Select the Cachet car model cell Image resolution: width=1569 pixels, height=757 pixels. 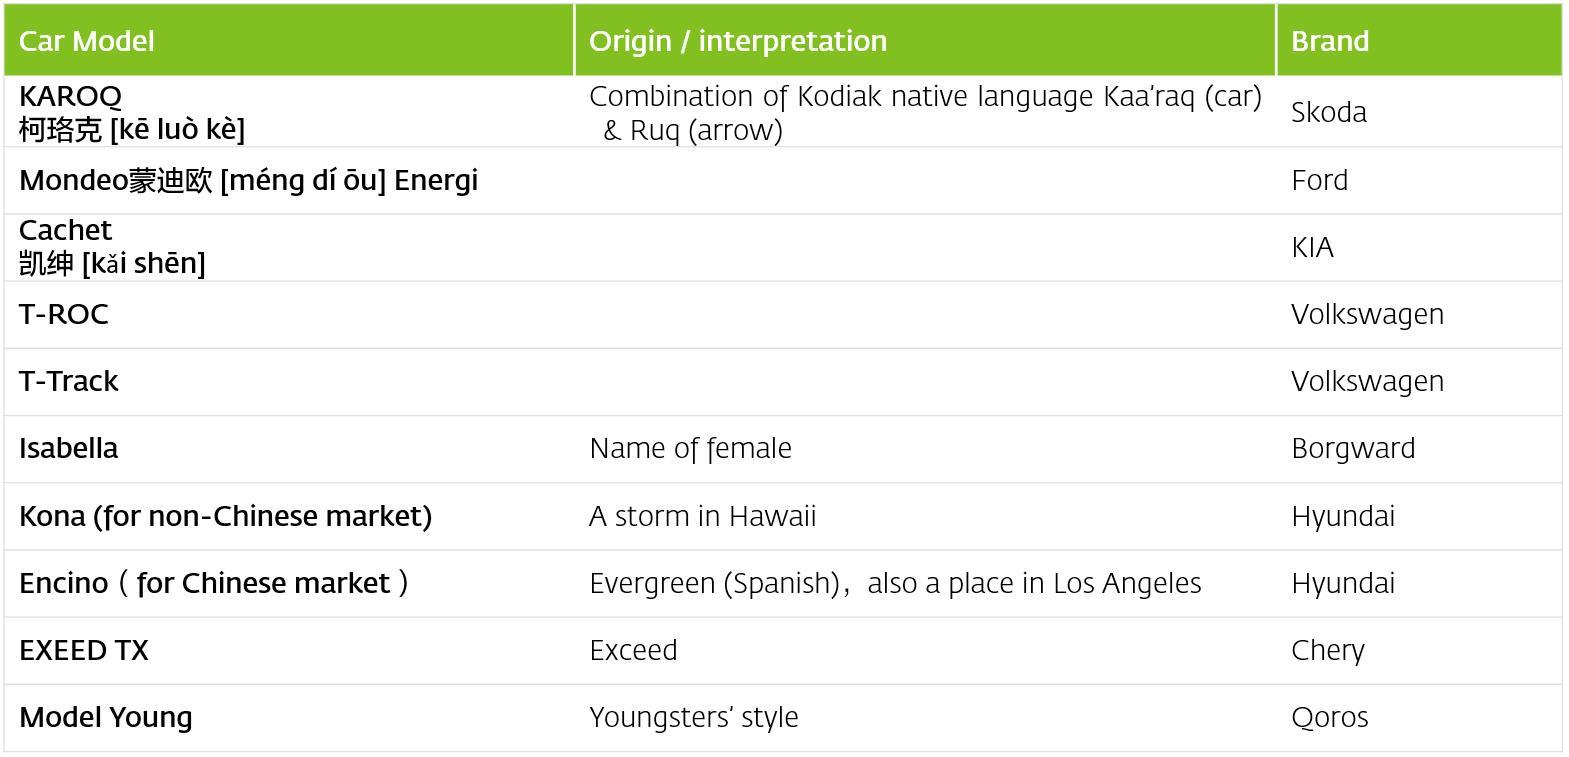(x=289, y=248)
